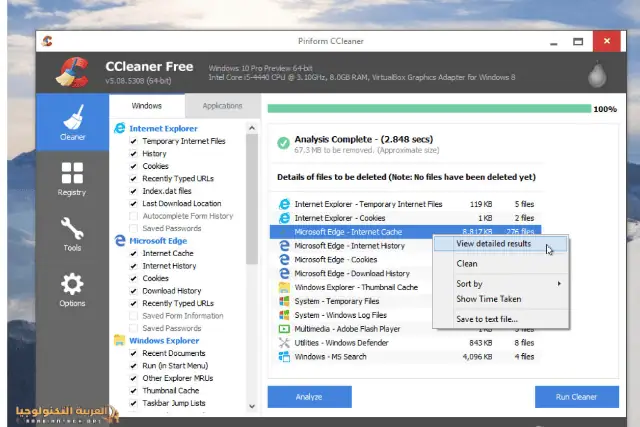
Task: Open the Sort by submenu arrow
Action: [x=559, y=283]
